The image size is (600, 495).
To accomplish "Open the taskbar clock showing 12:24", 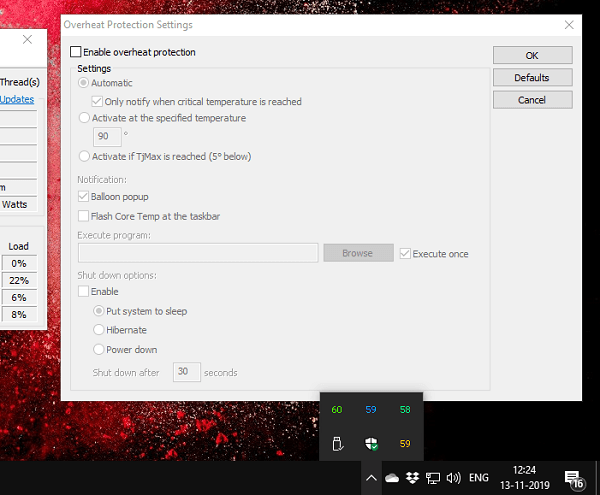I will [x=525, y=478].
